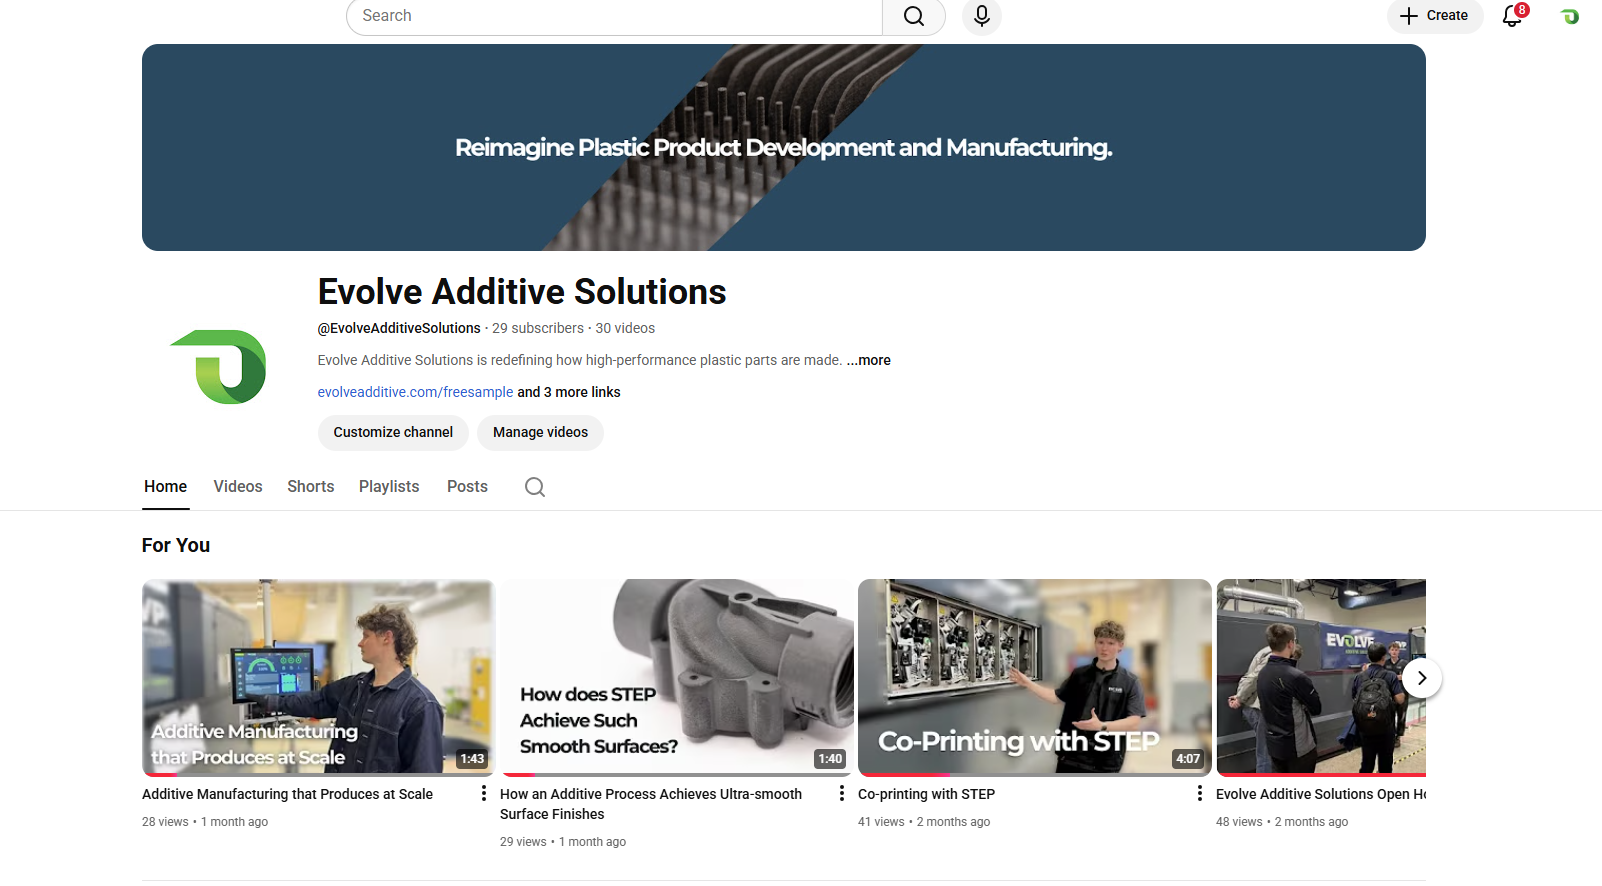This screenshot has height=886, width=1602.
Task: Open 'How does STEP Achieve Smooth Surfaces' thumbnail
Action: pyautogui.click(x=677, y=677)
